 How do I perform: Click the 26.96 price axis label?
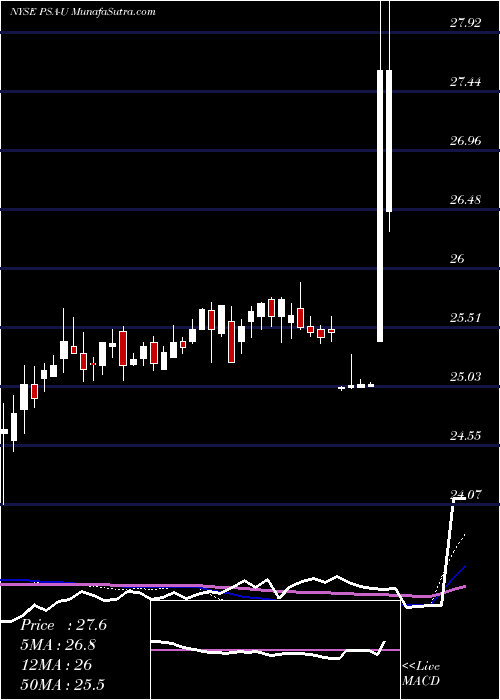[x=465, y=141]
